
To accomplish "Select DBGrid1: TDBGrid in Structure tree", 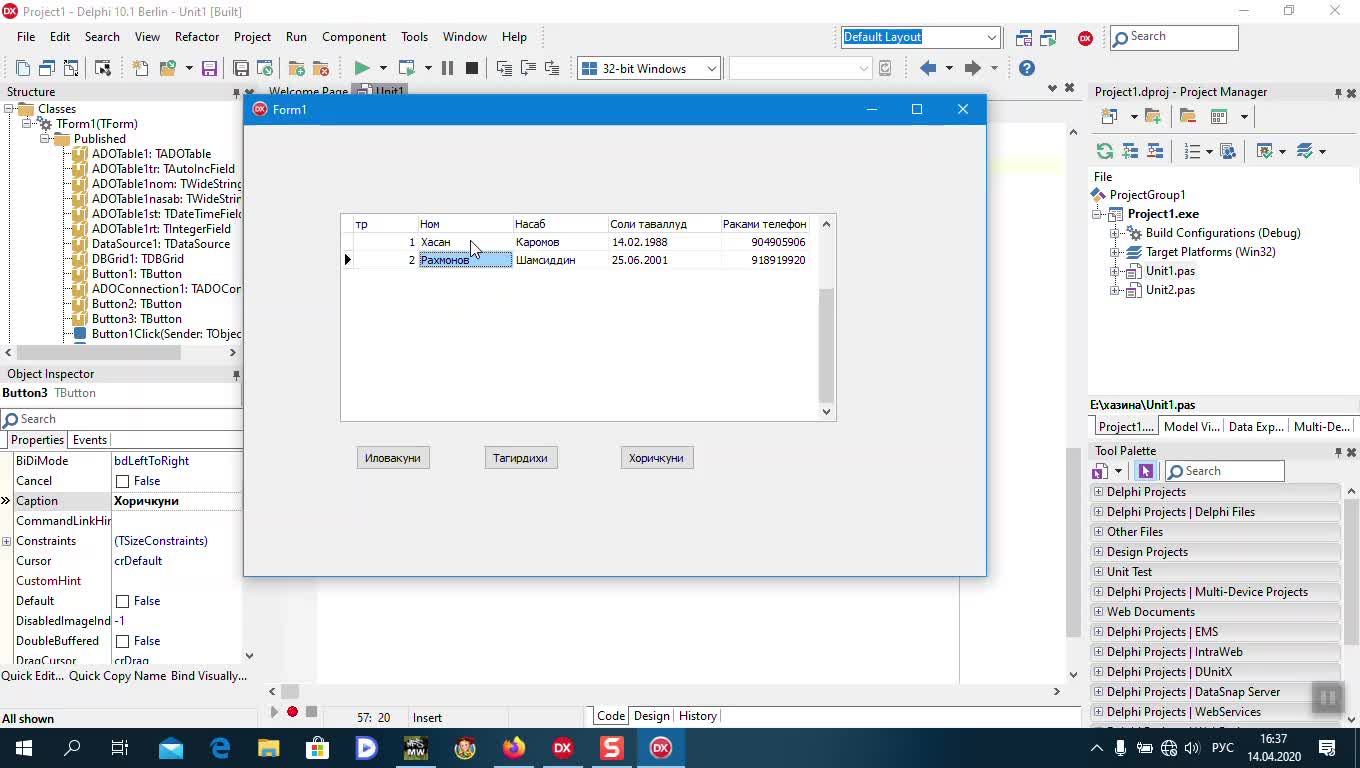I will click(x=138, y=259).
